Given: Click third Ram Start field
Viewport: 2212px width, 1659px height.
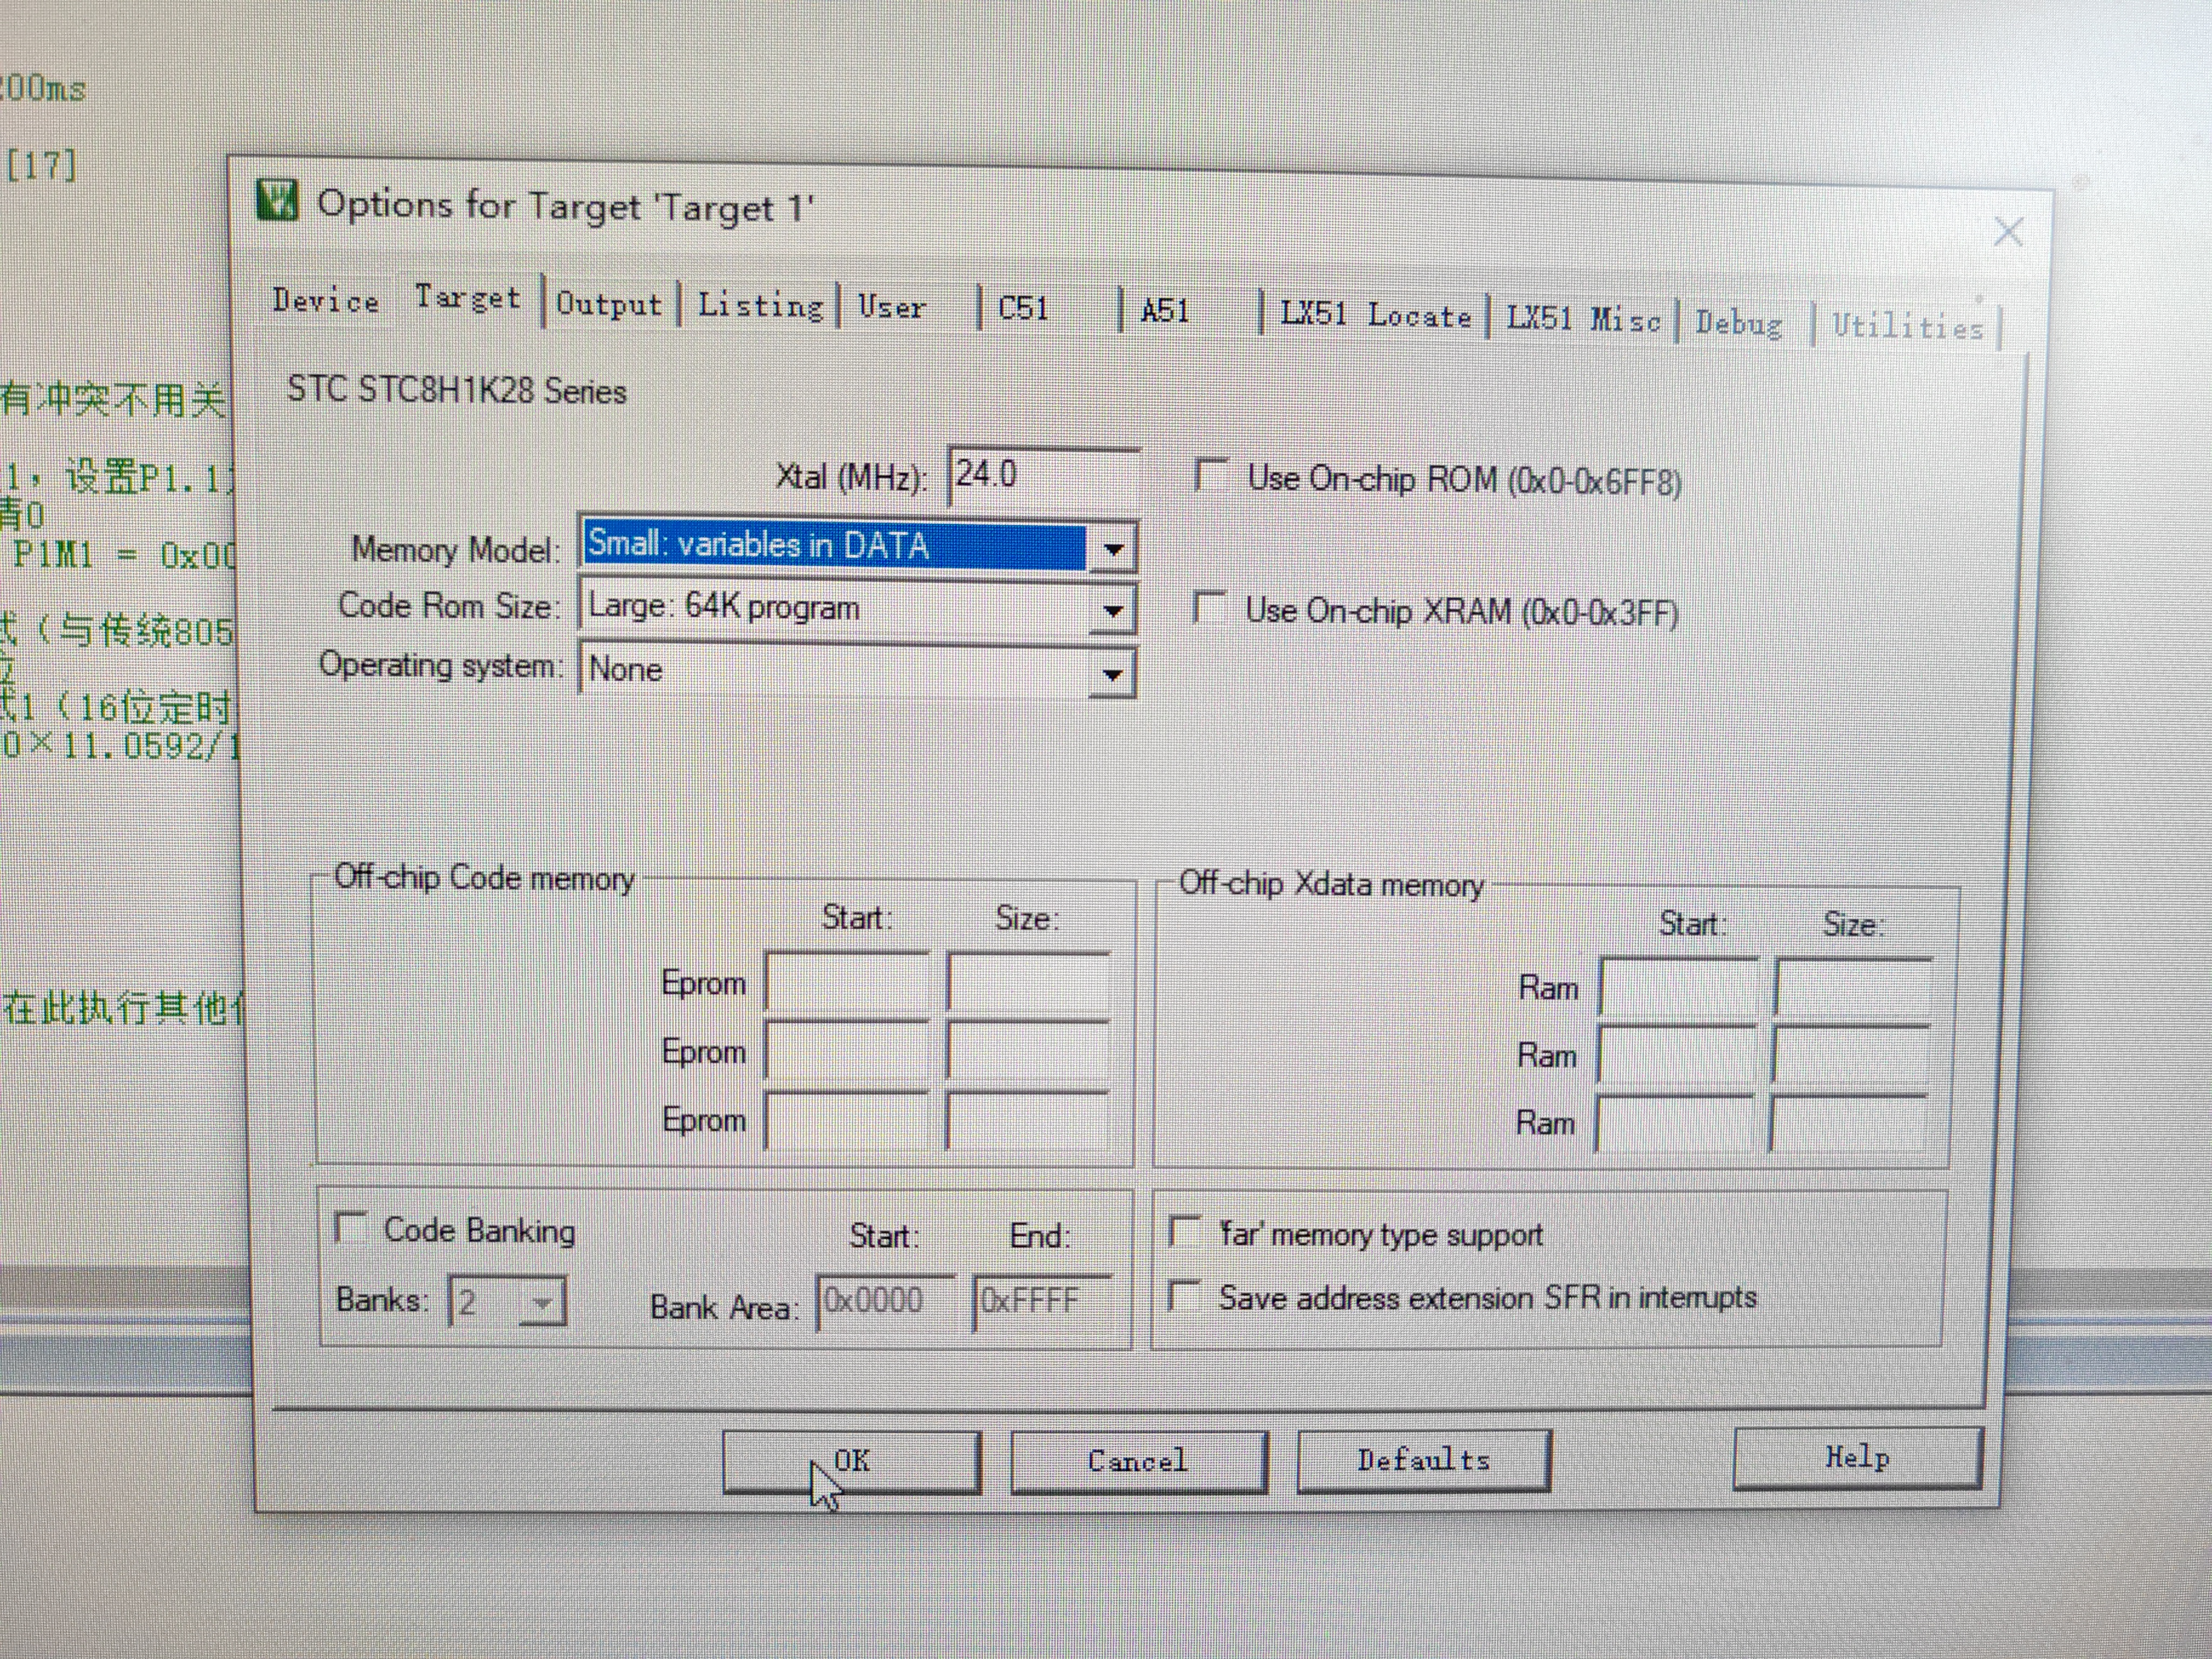Looking at the screenshot, I should click(1675, 1124).
